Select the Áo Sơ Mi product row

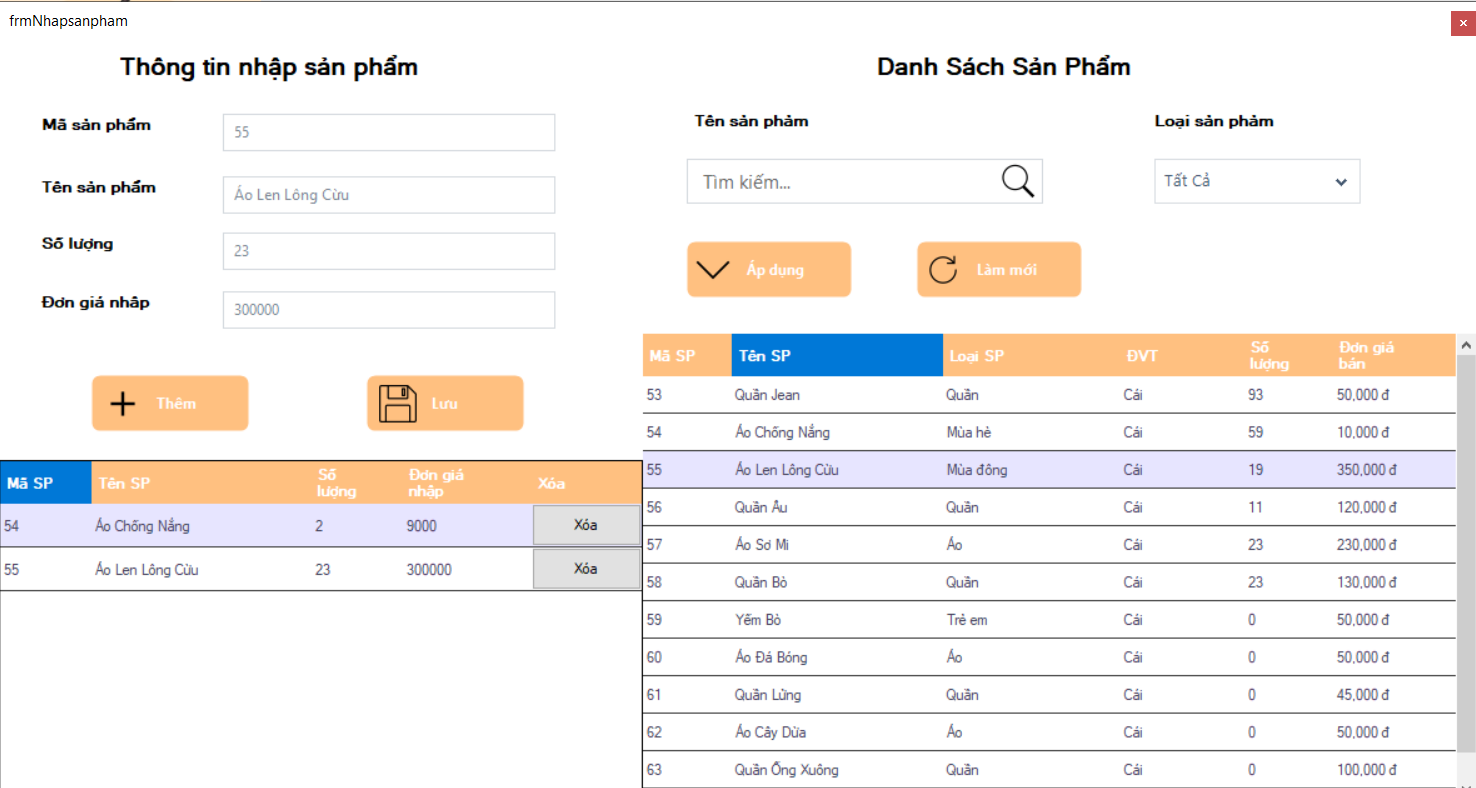(1049, 545)
